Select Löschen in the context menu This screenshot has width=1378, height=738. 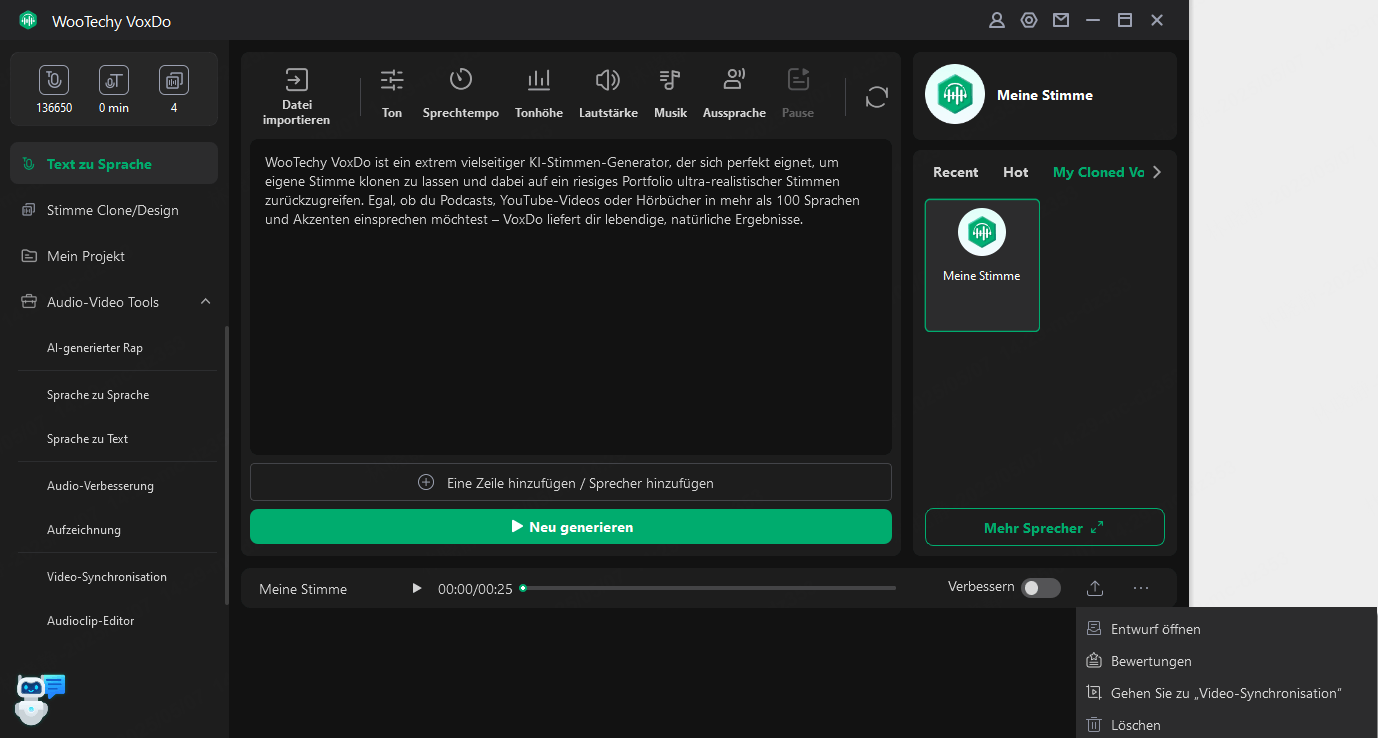tap(1135, 725)
